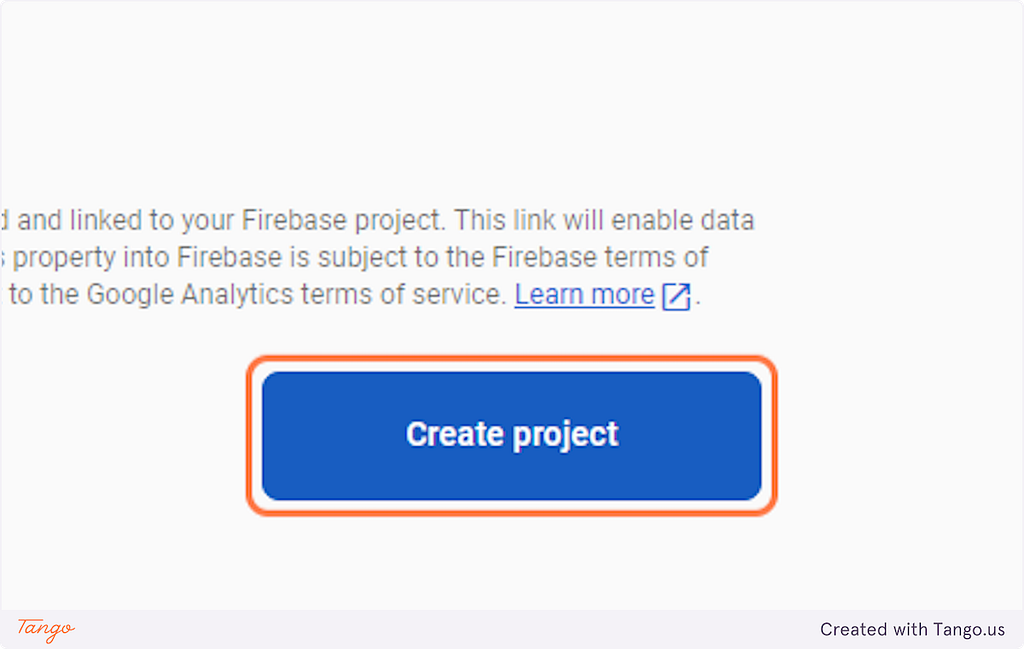The width and height of the screenshot is (1024, 649).
Task: Click the Firebase terms of text
Action: click(600, 257)
